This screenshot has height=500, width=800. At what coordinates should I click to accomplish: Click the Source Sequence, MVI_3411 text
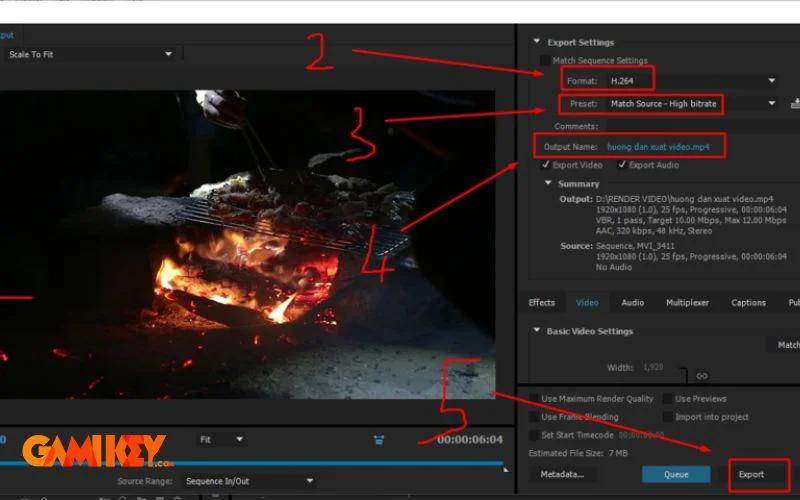[x=635, y=246]
